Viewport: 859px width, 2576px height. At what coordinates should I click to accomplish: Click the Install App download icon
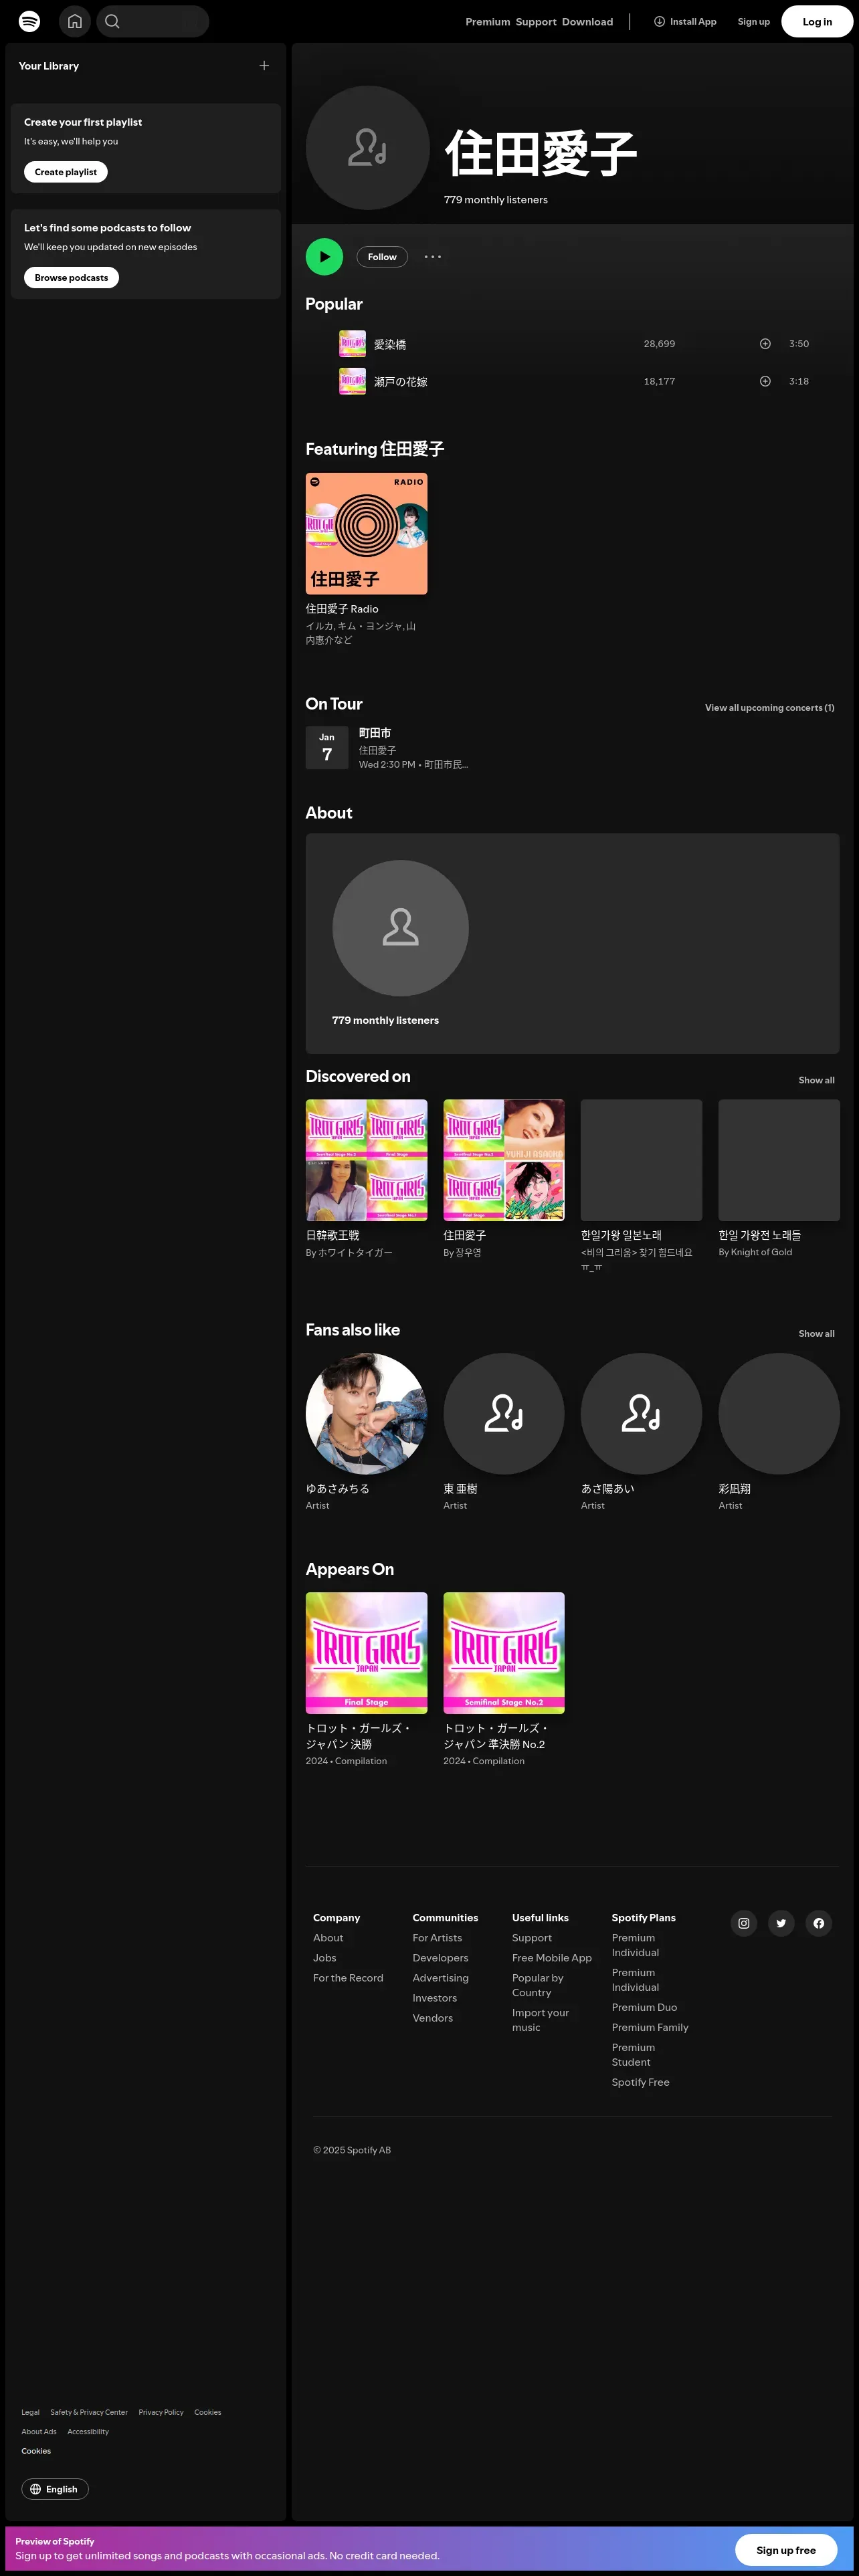(659, 21)
